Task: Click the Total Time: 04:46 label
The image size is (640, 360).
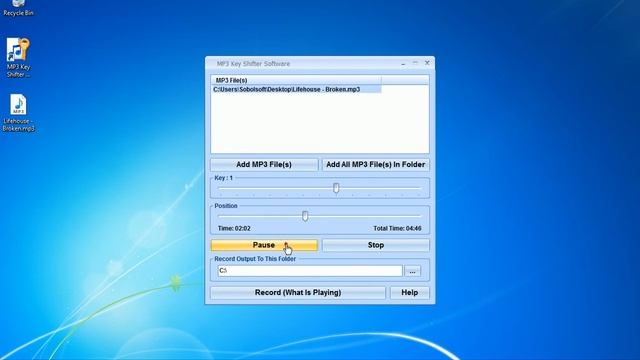Action: point(397,229)
